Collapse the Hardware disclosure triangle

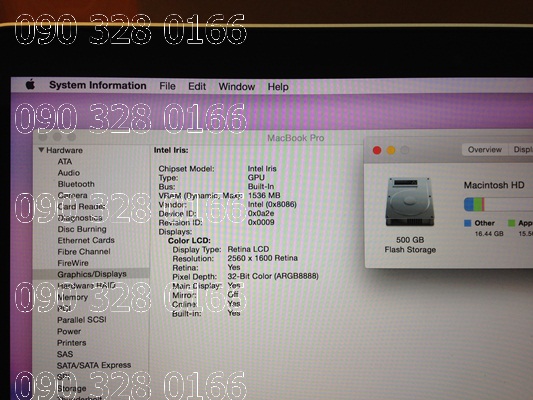point(41,150)
